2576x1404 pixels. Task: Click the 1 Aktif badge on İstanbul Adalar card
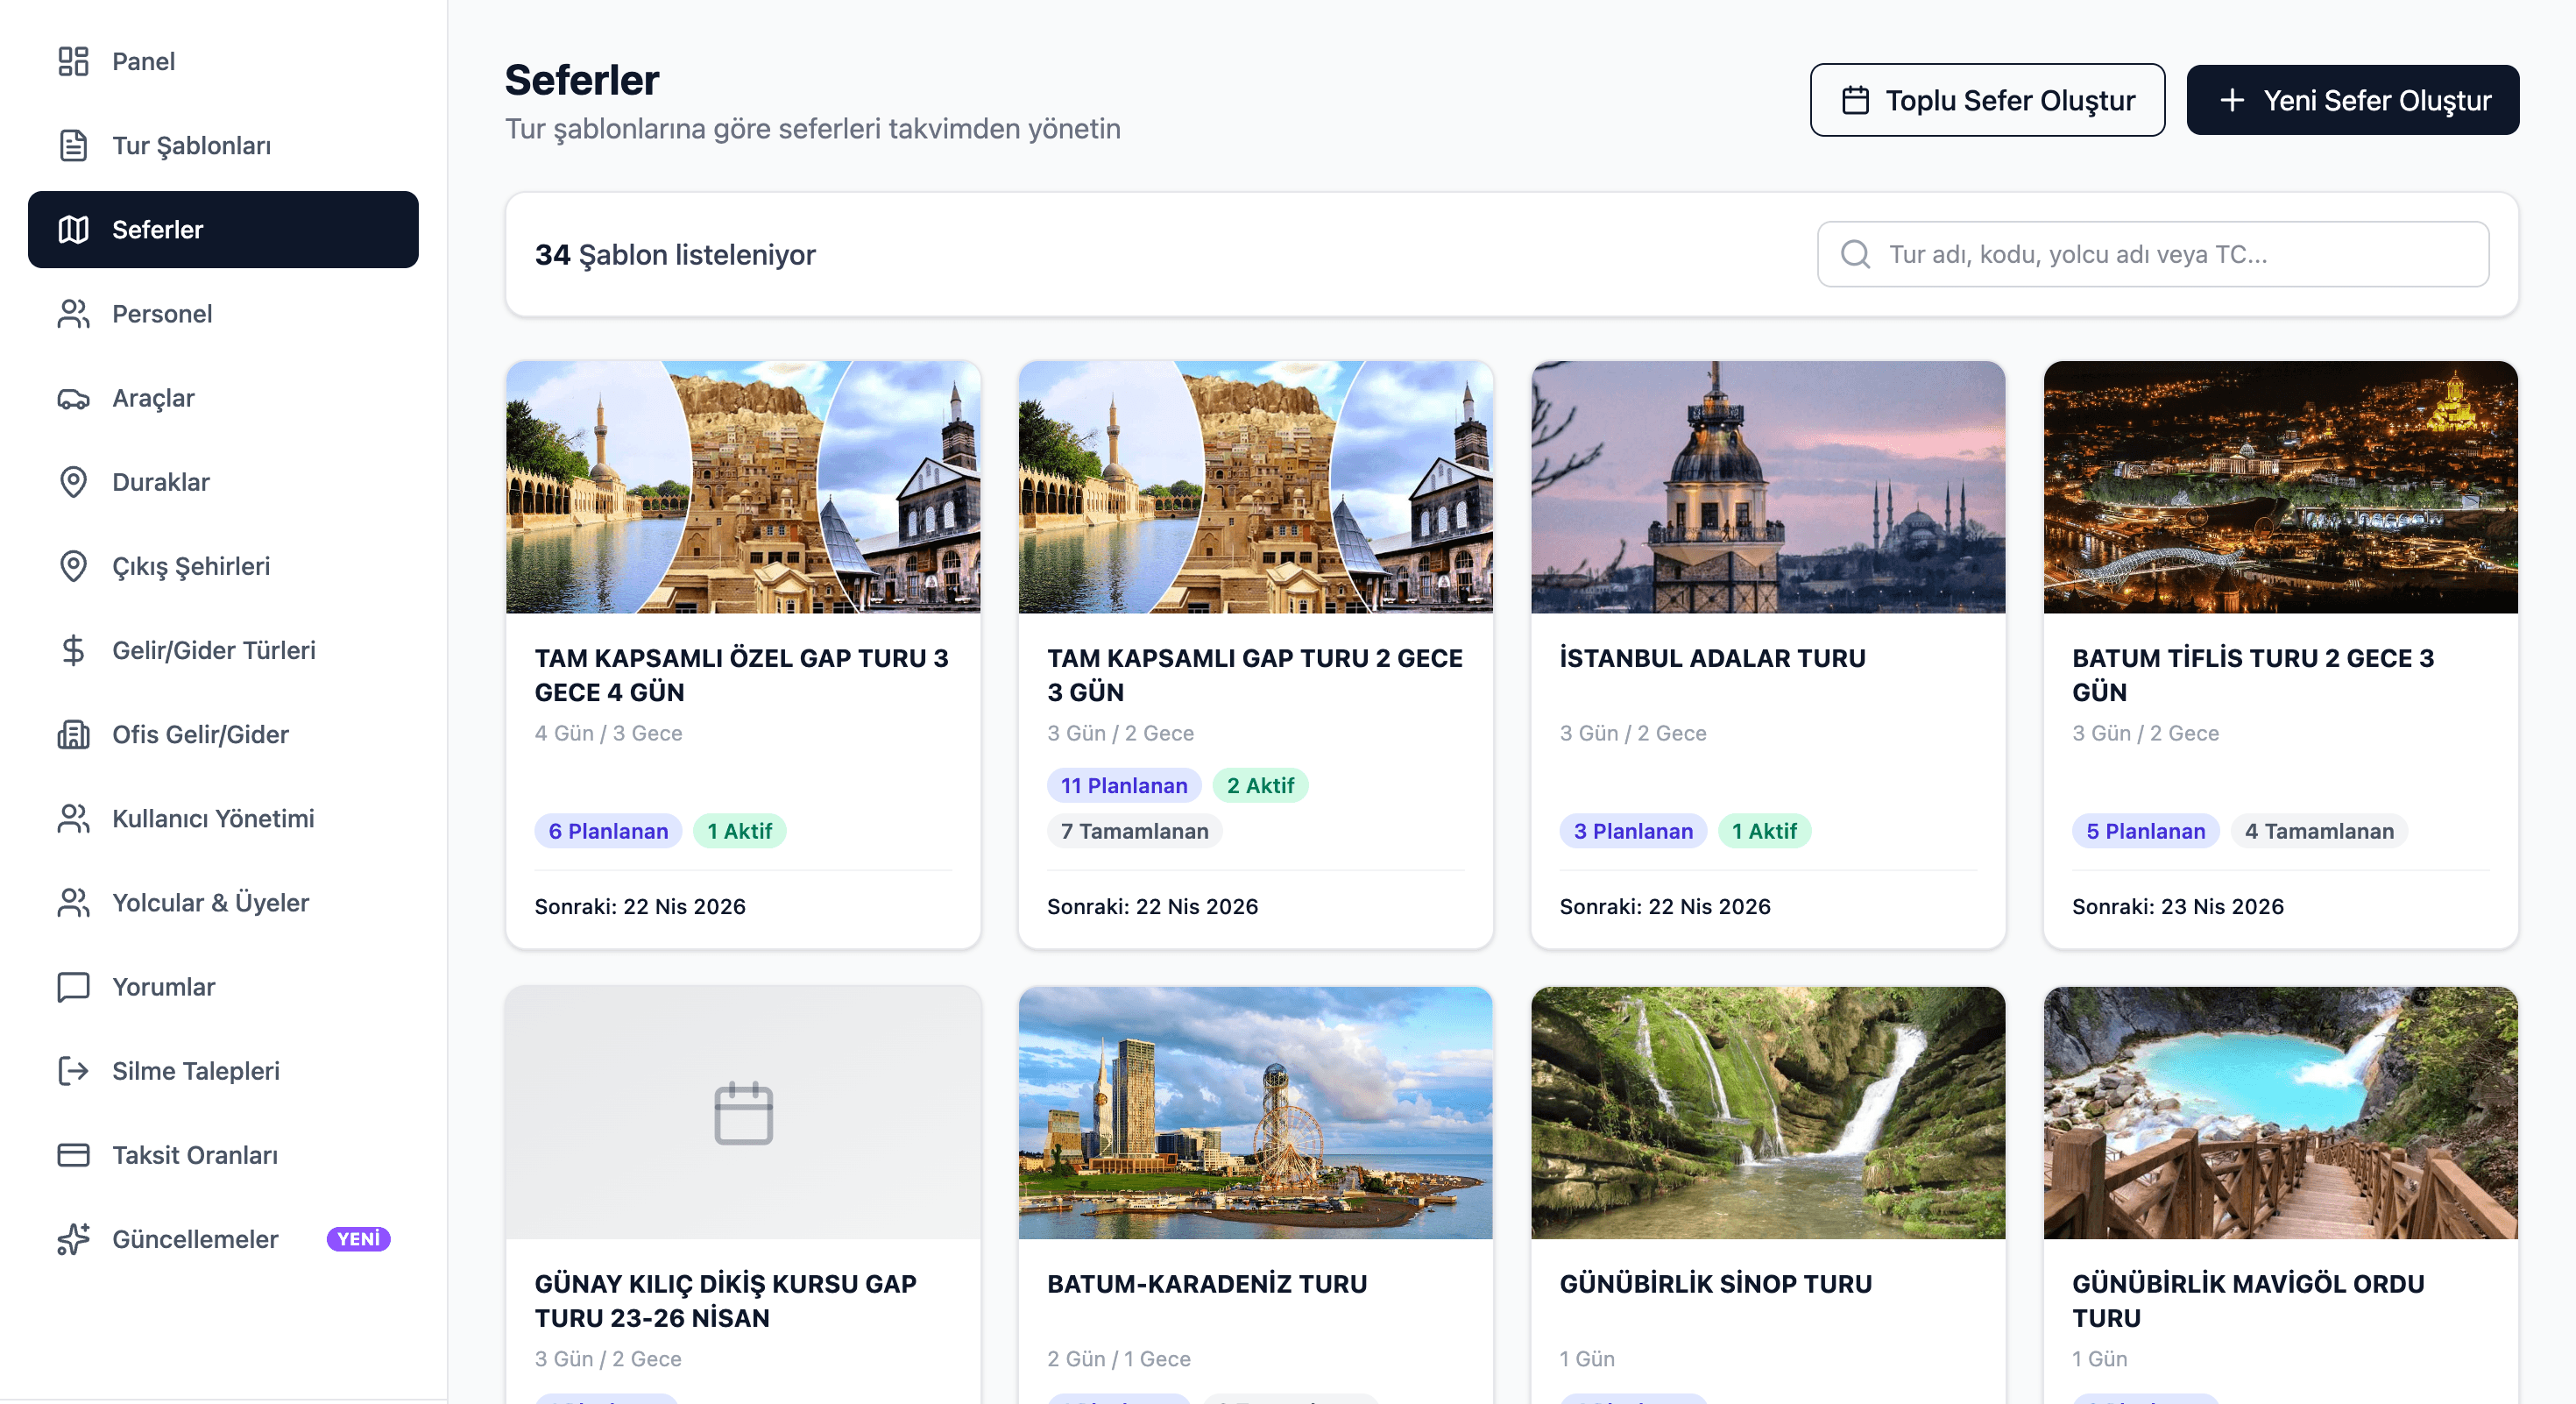(x=1764, y=831)
